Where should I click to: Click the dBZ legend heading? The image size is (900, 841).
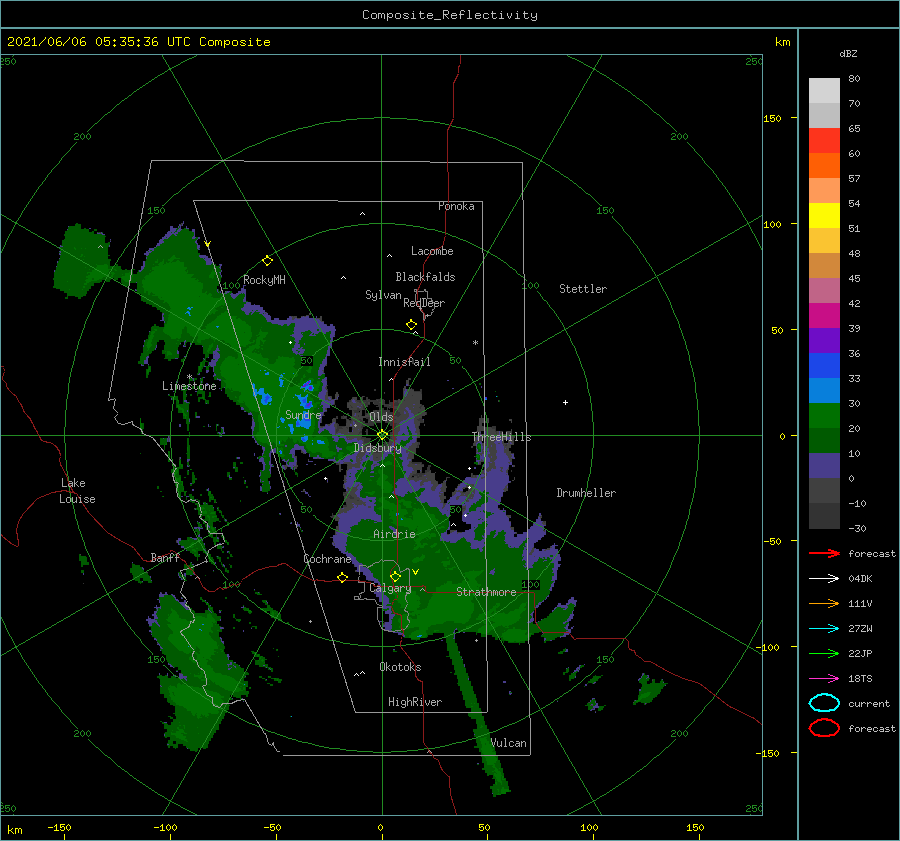(848, 53)
